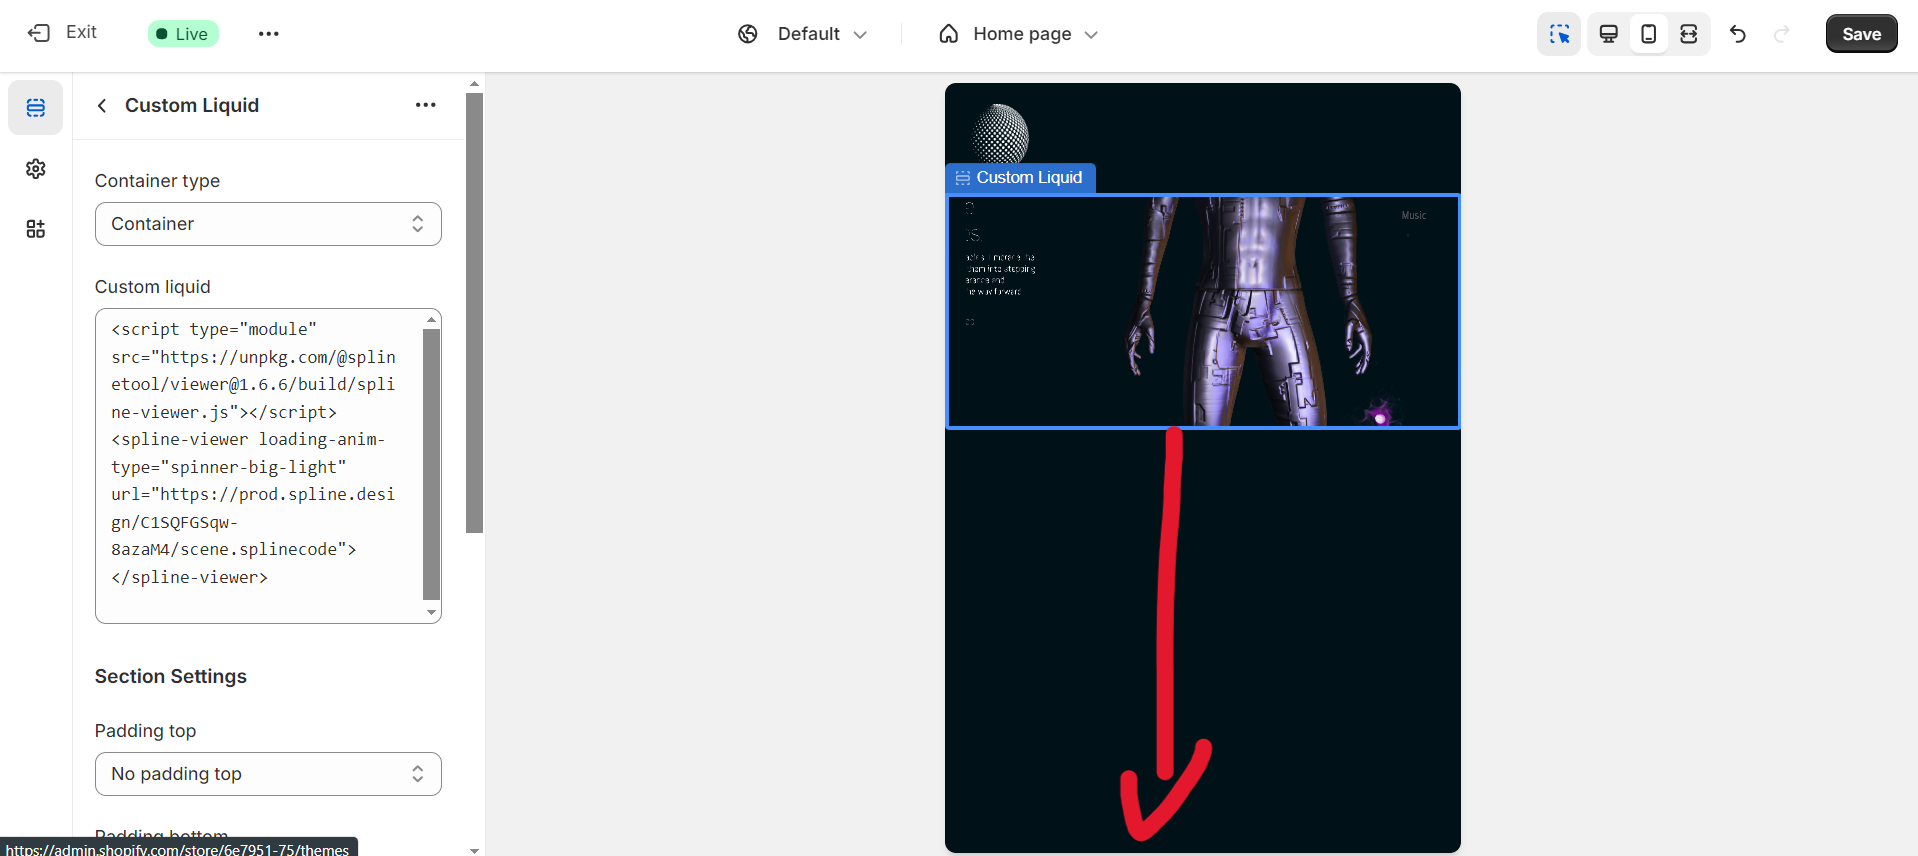
Task: Open the theme actions three-dot menu
Action: [x=269, y=34]
